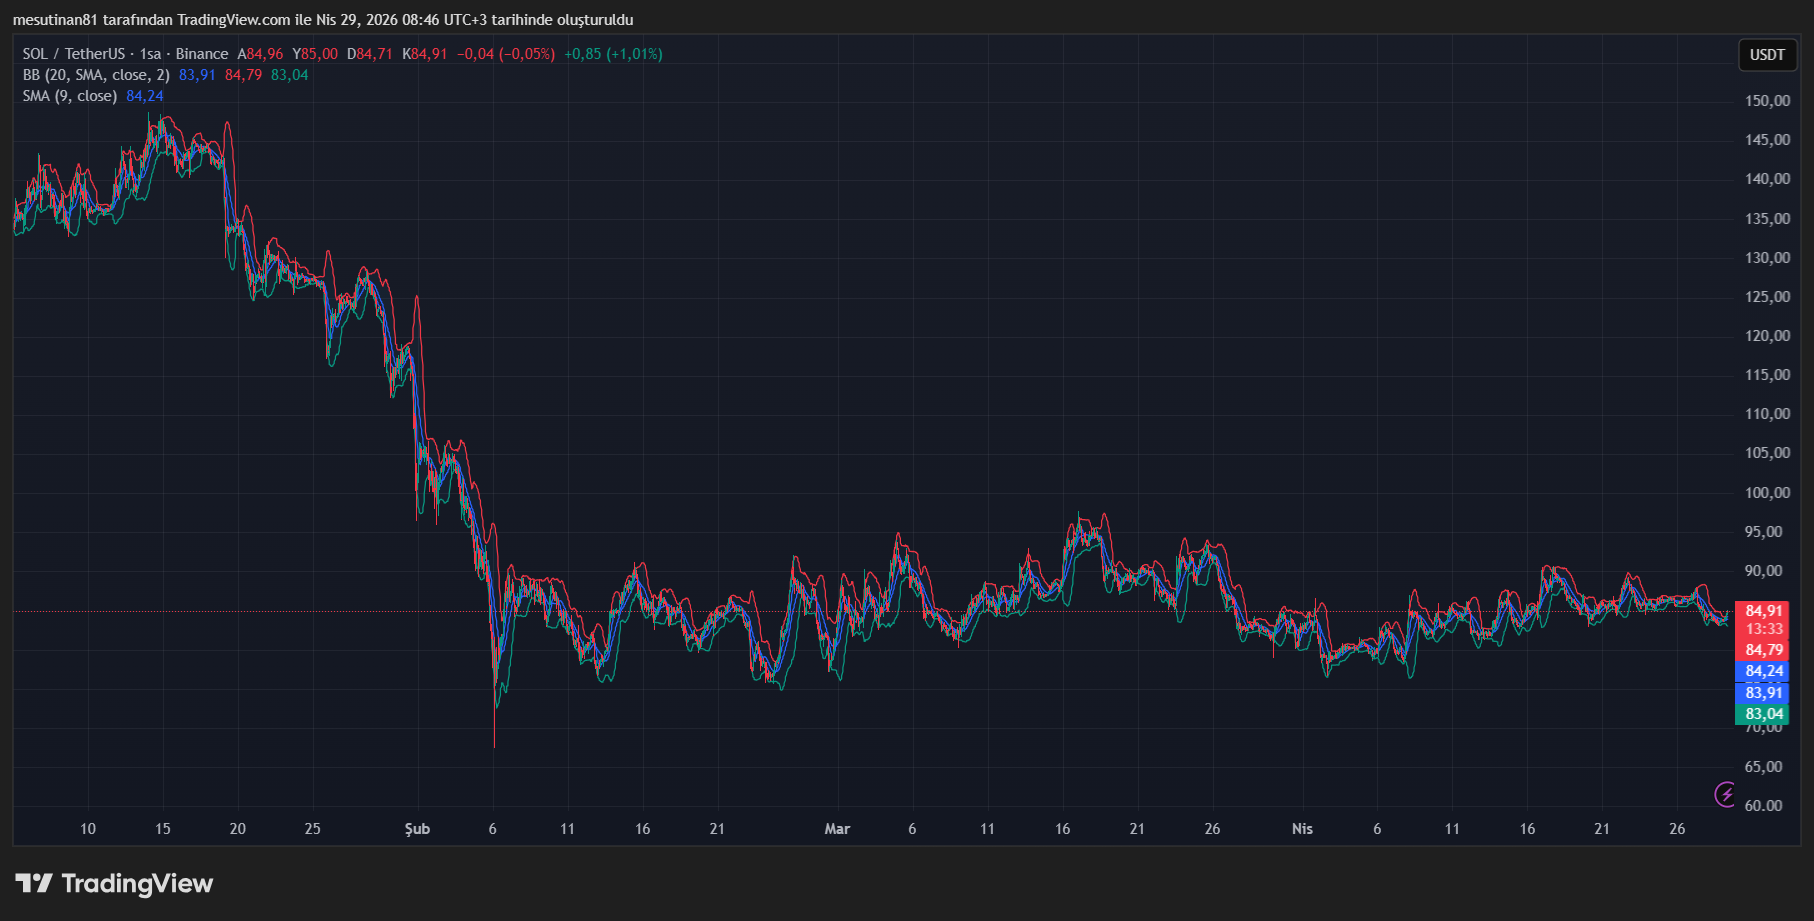The height and width of the screenshot is (921, 1814).
Task: Open the USDT currency selector
Action: (1766, 55)
